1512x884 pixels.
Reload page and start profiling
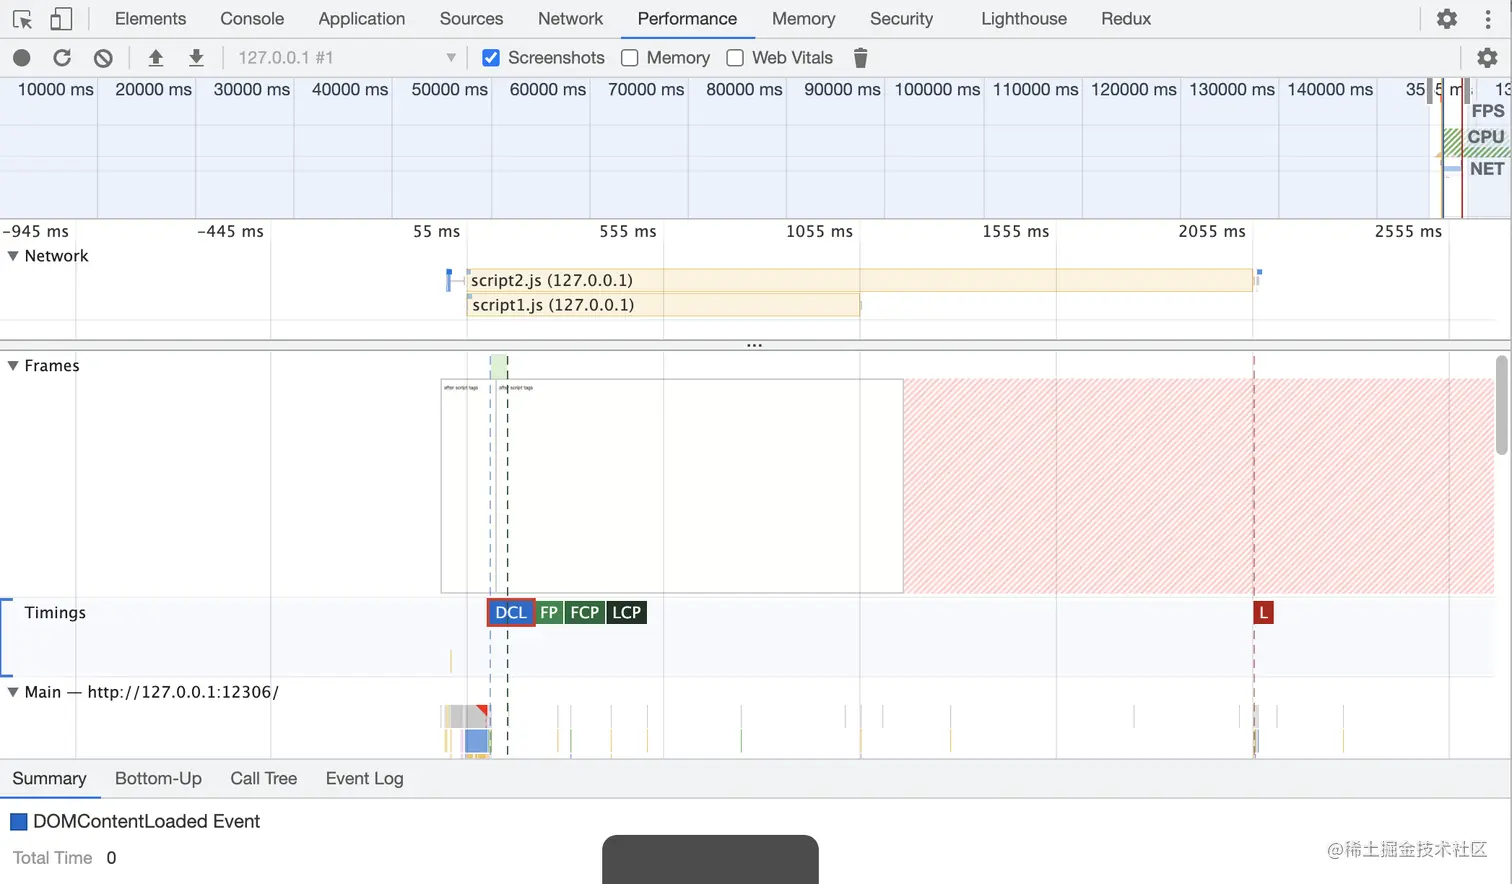62,58
